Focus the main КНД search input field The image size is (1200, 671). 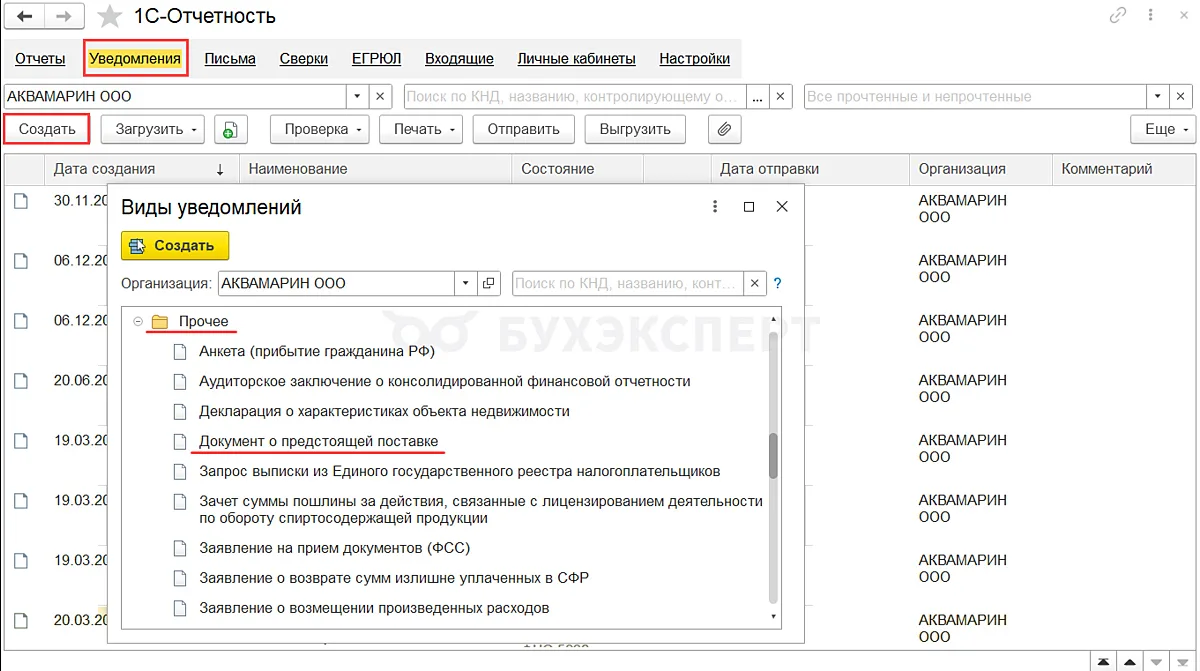[575, 97]
